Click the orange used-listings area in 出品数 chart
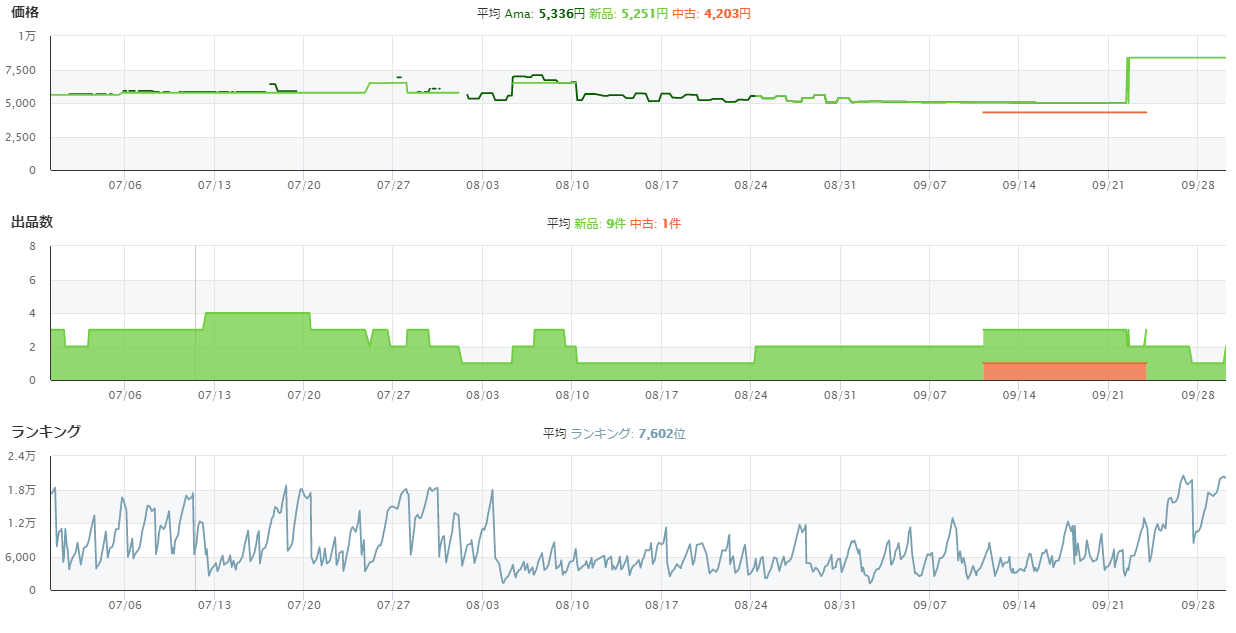 [x=1064, y=371]
